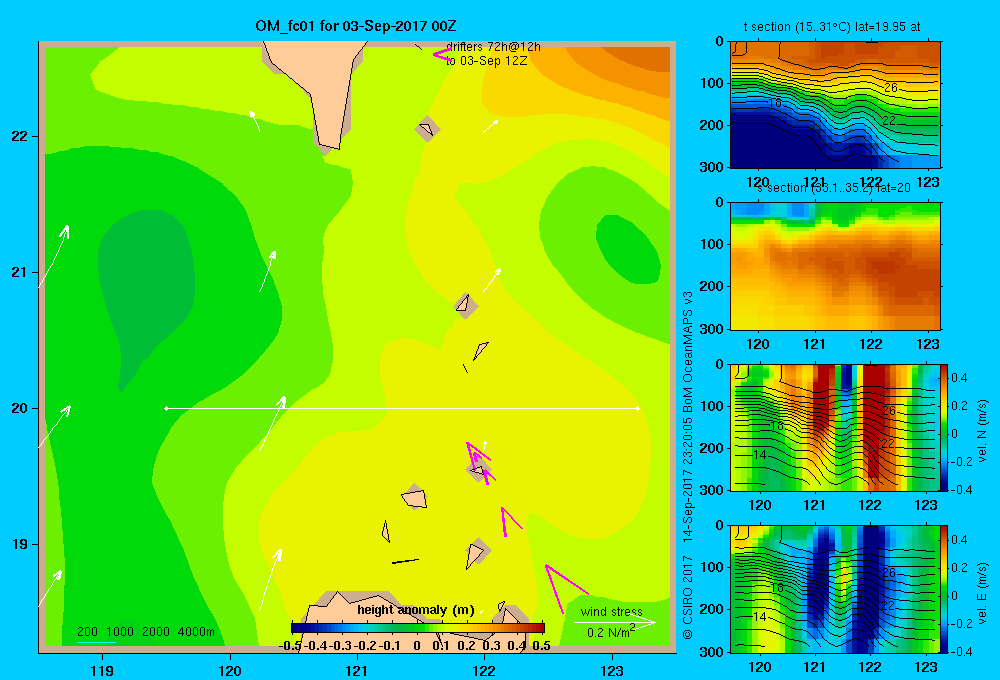Click the "14" contour label in vel. N plot
Image resolution: width=1000 pixels, height=680 pixels.
[x=759, y=455]
